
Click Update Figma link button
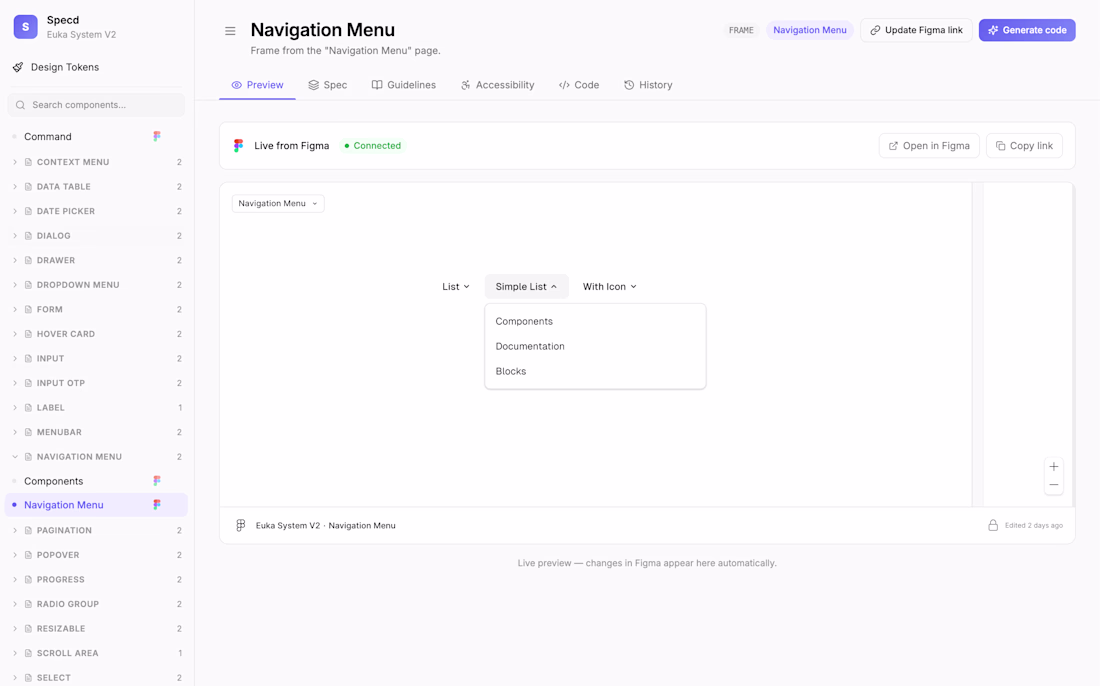(916, 30)
